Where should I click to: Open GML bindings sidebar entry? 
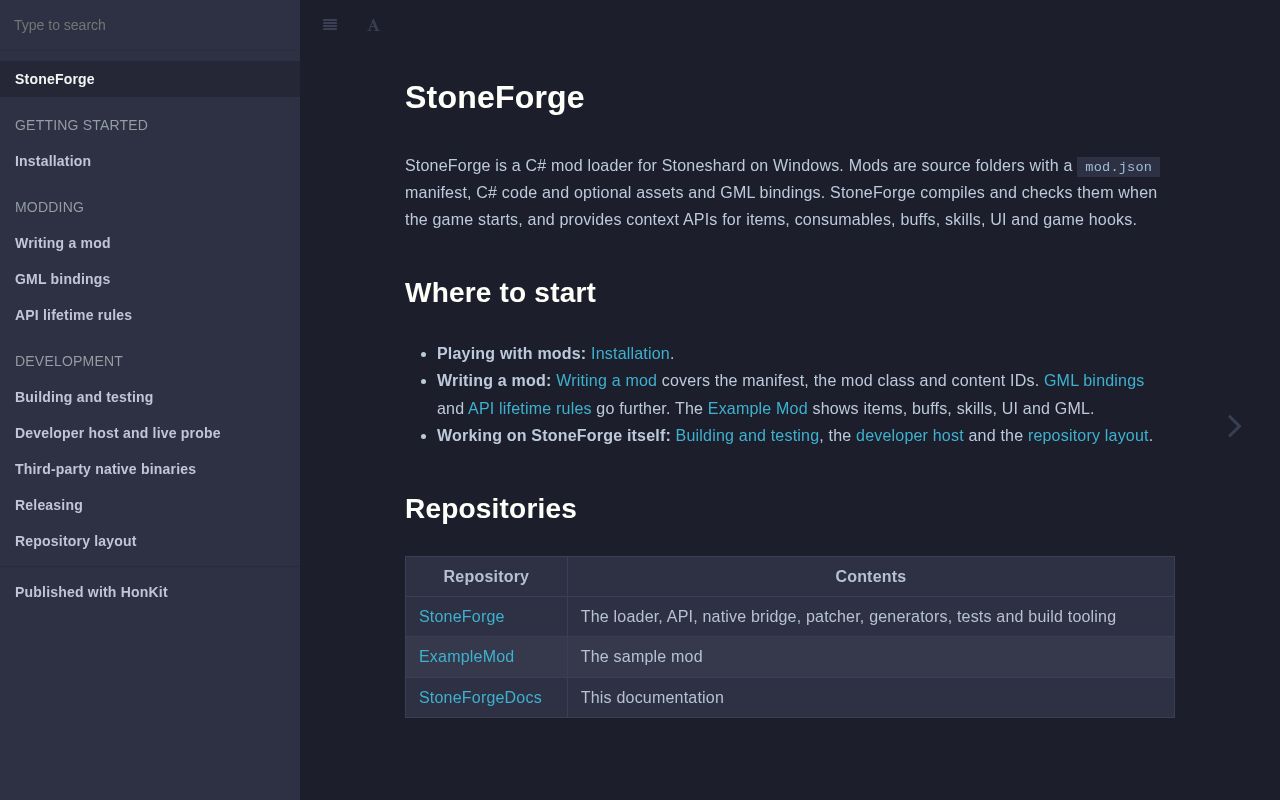coord(150,279)
